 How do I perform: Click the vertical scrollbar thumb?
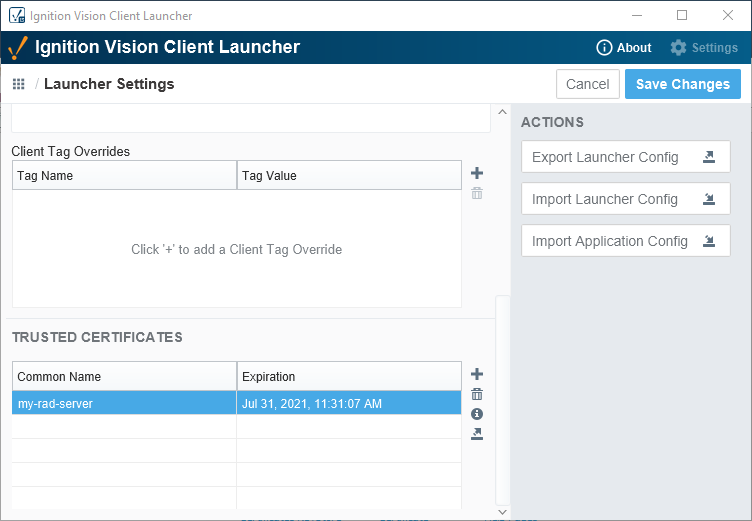click(502, 400)
